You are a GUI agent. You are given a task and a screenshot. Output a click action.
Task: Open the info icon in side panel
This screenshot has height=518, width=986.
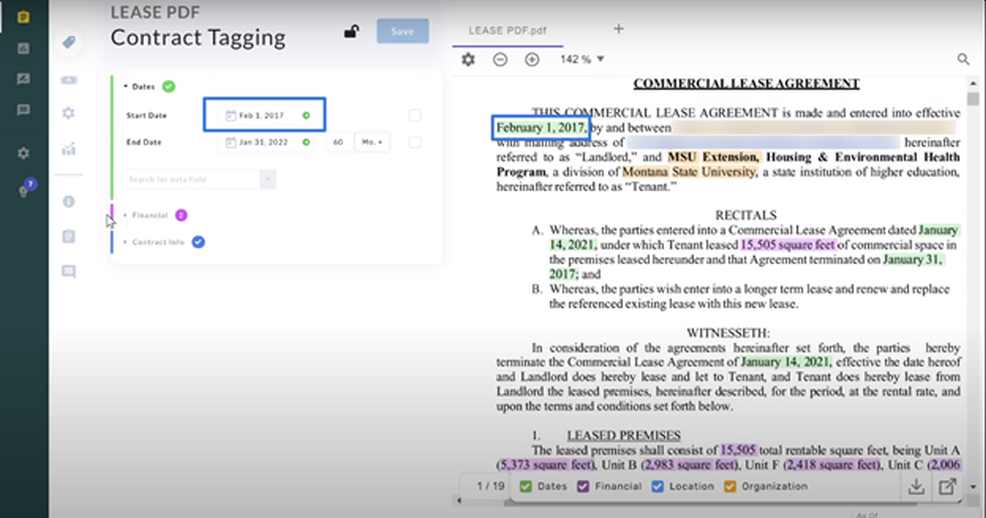pos(68,201)
